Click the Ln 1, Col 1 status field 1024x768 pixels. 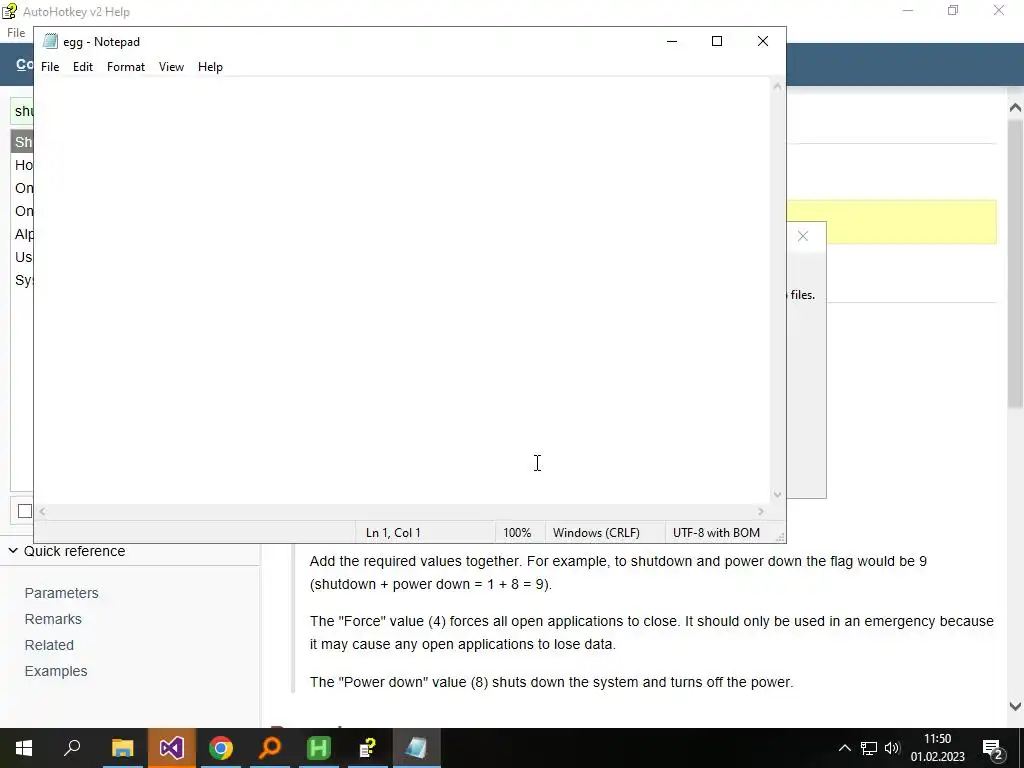[x=424, y=533]
